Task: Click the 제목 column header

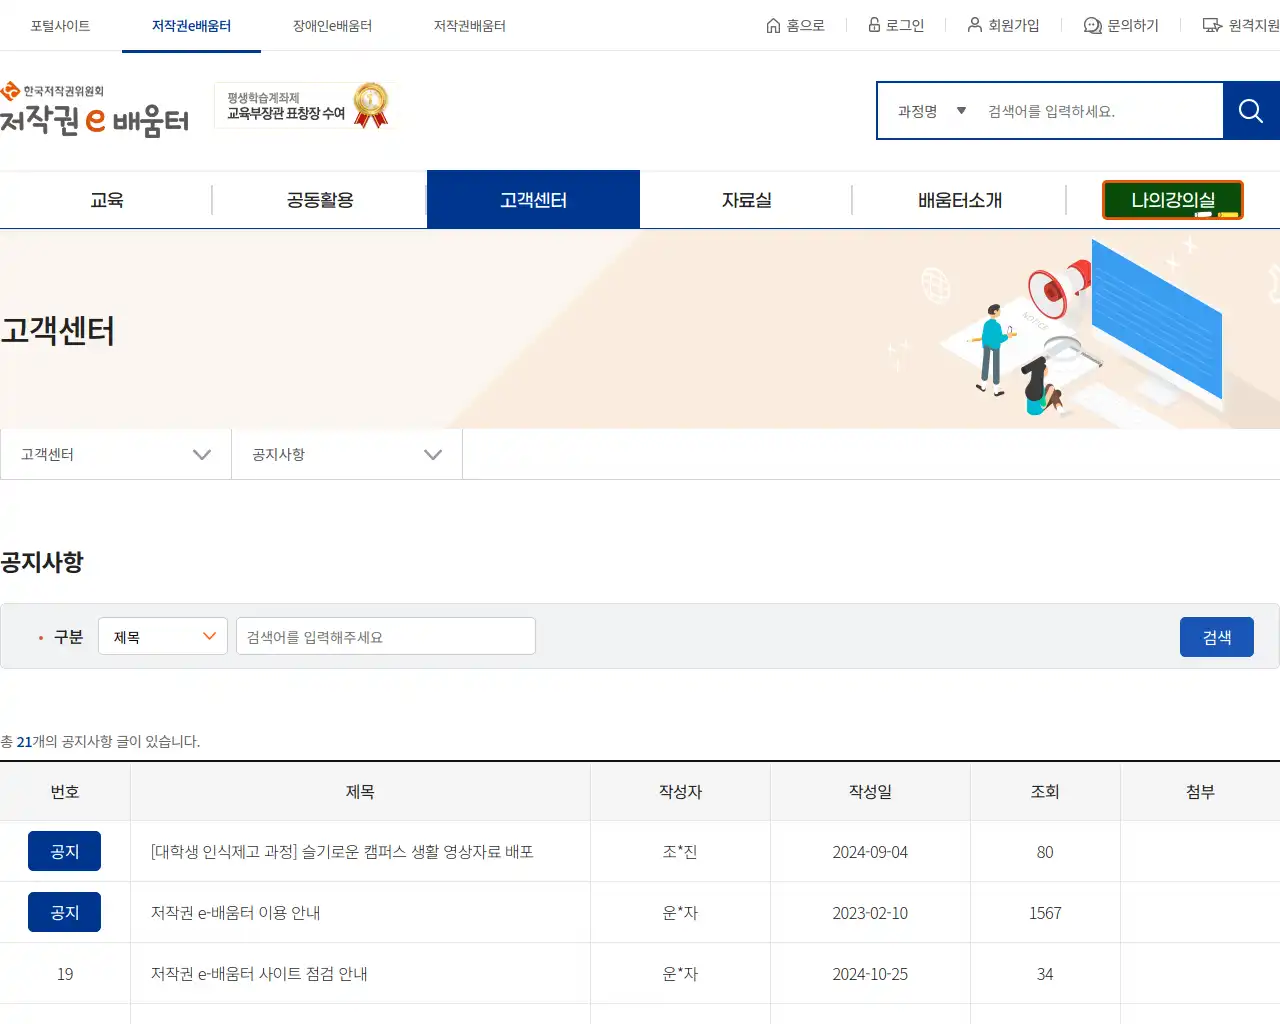Action: coord(360,792)
